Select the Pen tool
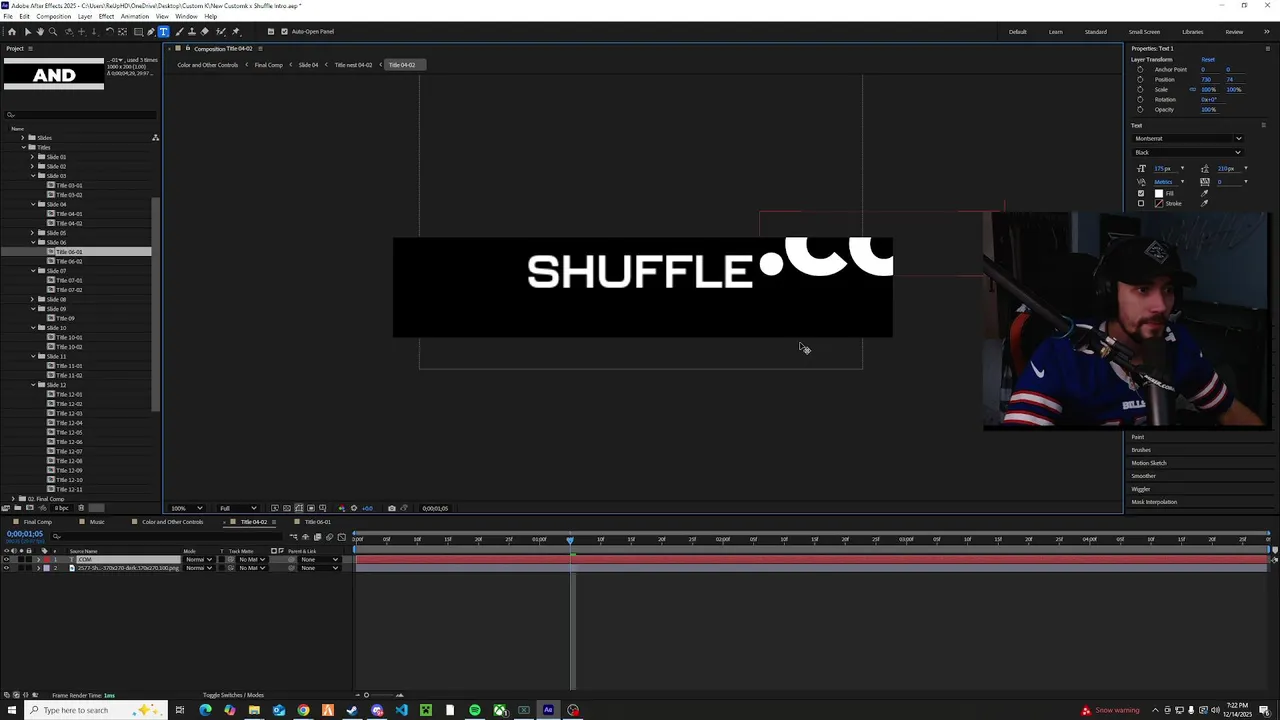The image size is (1280, 720). point(151,32)
